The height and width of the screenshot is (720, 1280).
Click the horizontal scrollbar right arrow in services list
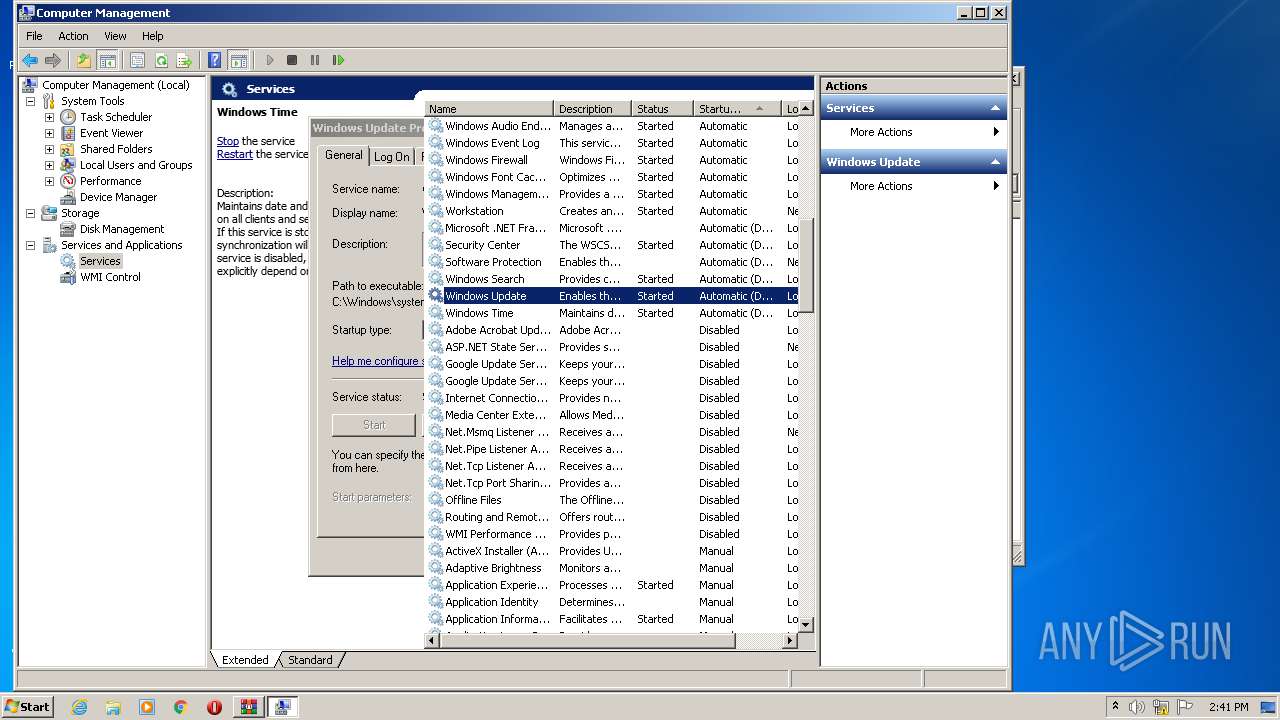point(790,641)
